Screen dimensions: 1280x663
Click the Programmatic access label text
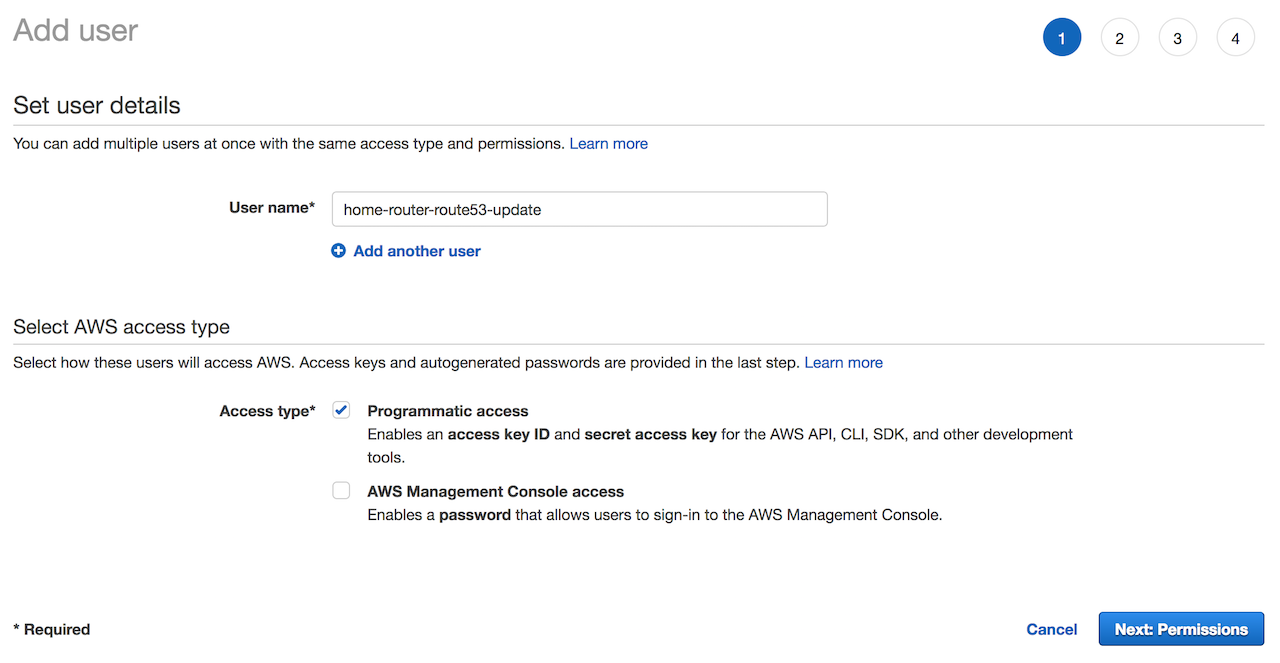448,411
